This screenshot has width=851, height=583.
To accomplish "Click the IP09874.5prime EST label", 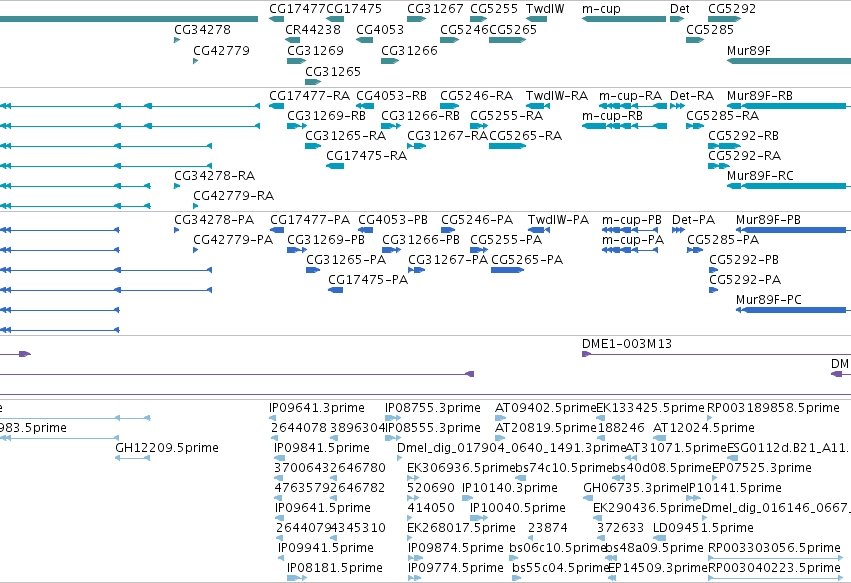I will (x=456, y=548).
